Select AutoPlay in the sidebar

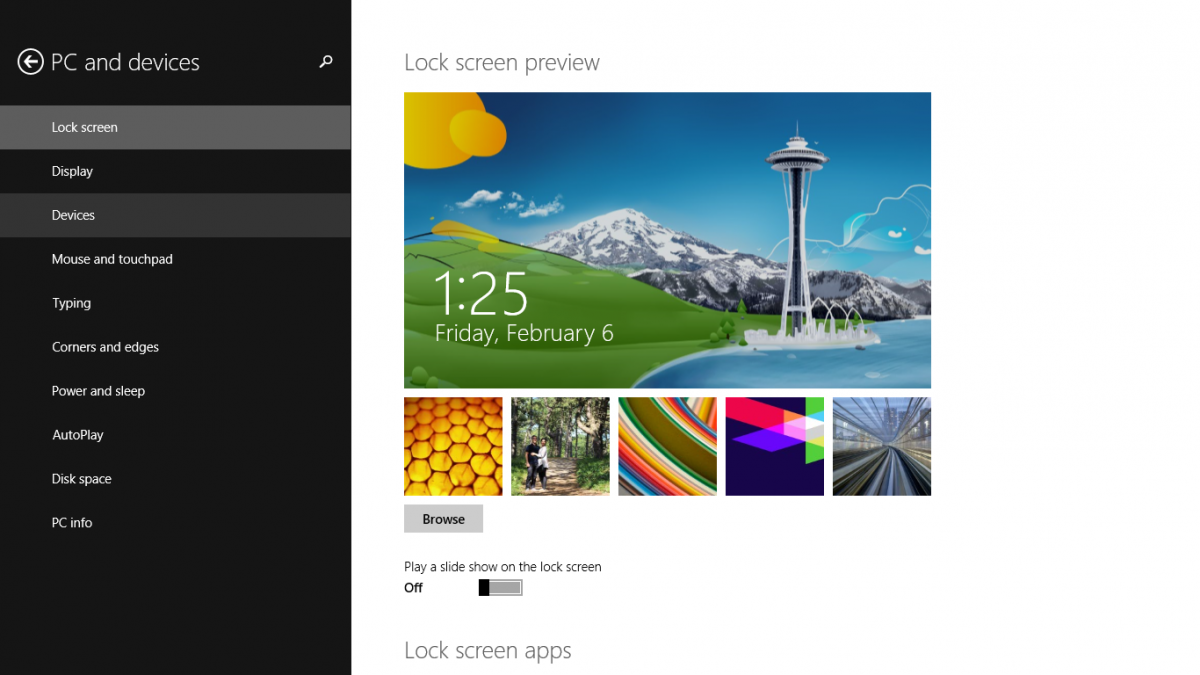[175, 435]
